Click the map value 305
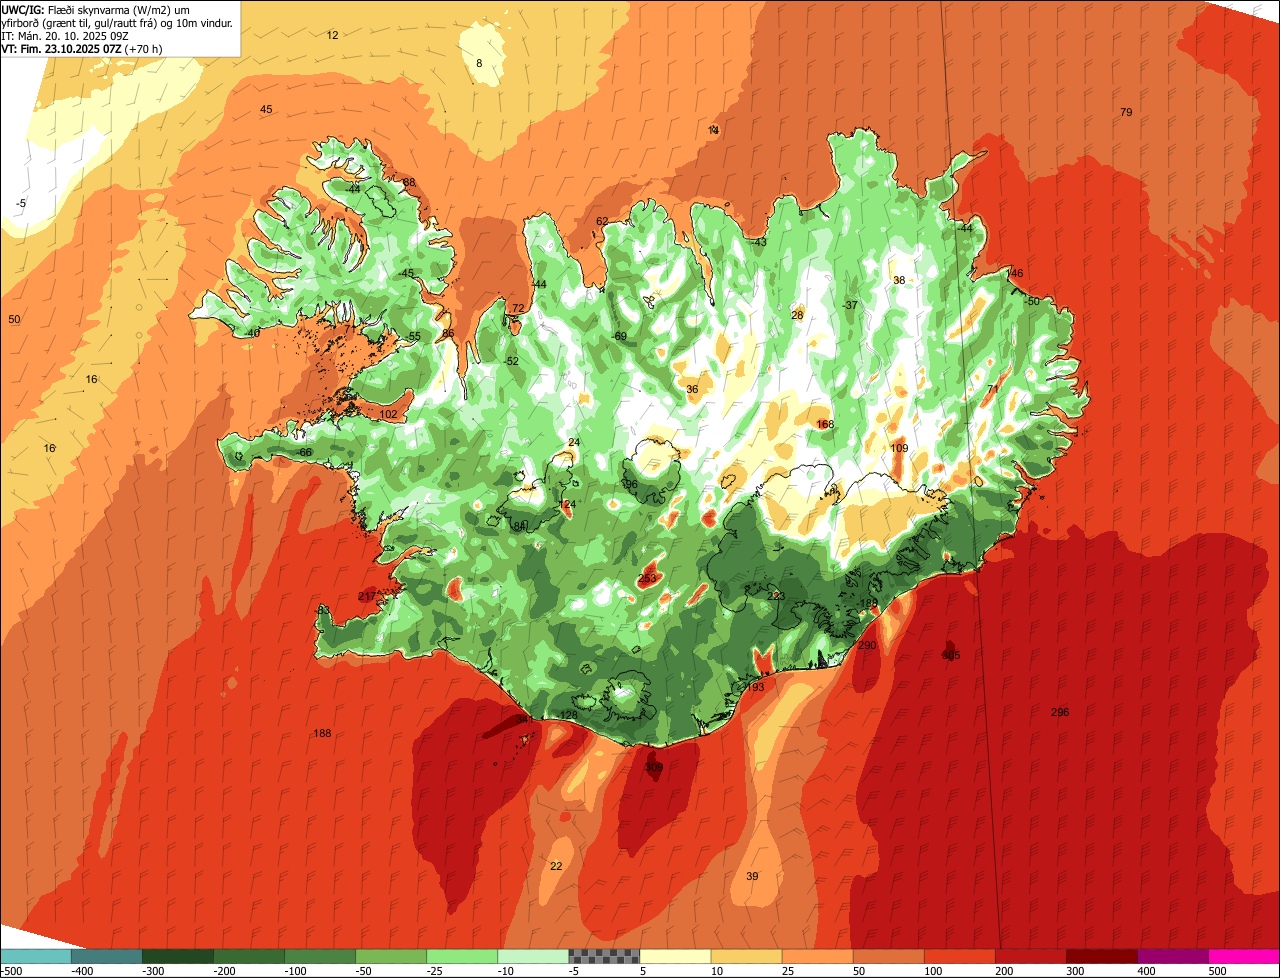The width and height of the screenshot is (1280, 978). tap(951, 655)
